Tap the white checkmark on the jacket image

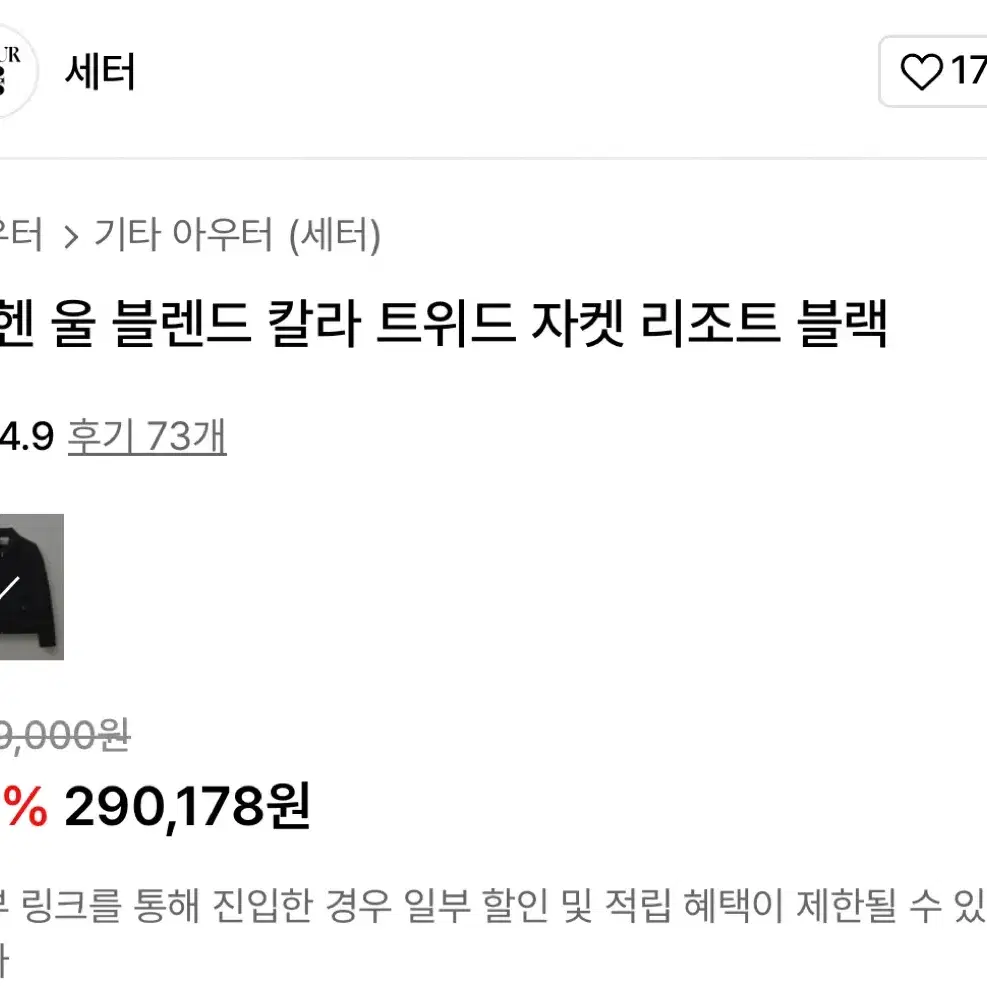pos(9,590)
